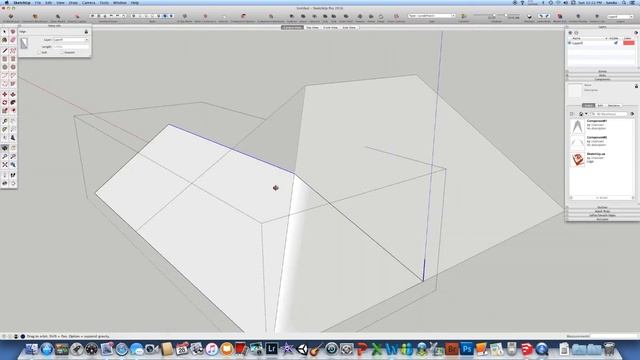Open the Components navigation dropdown arrow
This screenshot has width=640, height=360.
coord(586,114)
